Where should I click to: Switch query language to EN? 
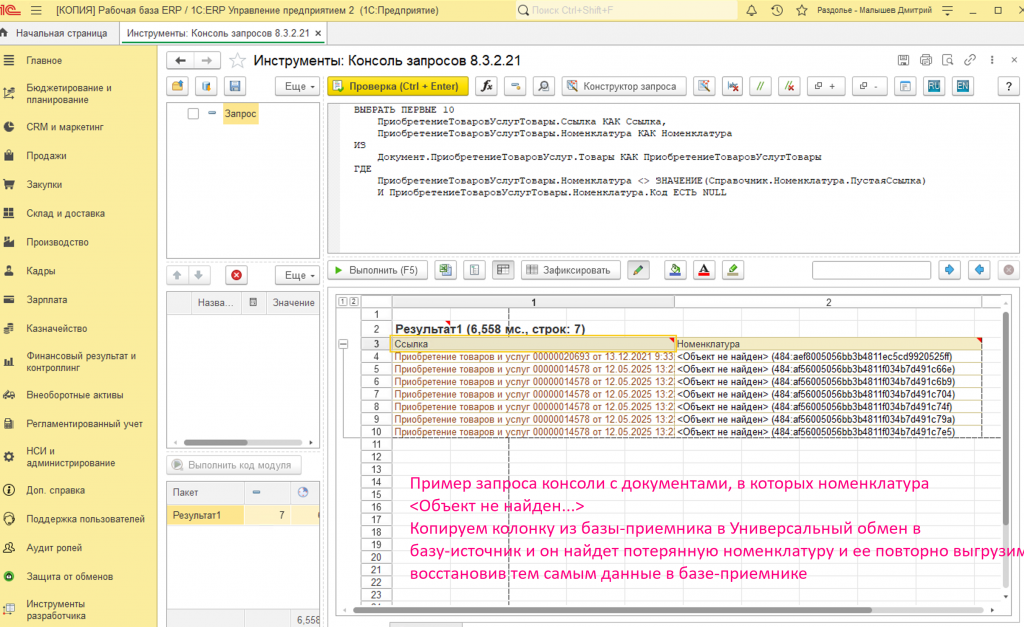pyautogui.click(x=963, y=86)
